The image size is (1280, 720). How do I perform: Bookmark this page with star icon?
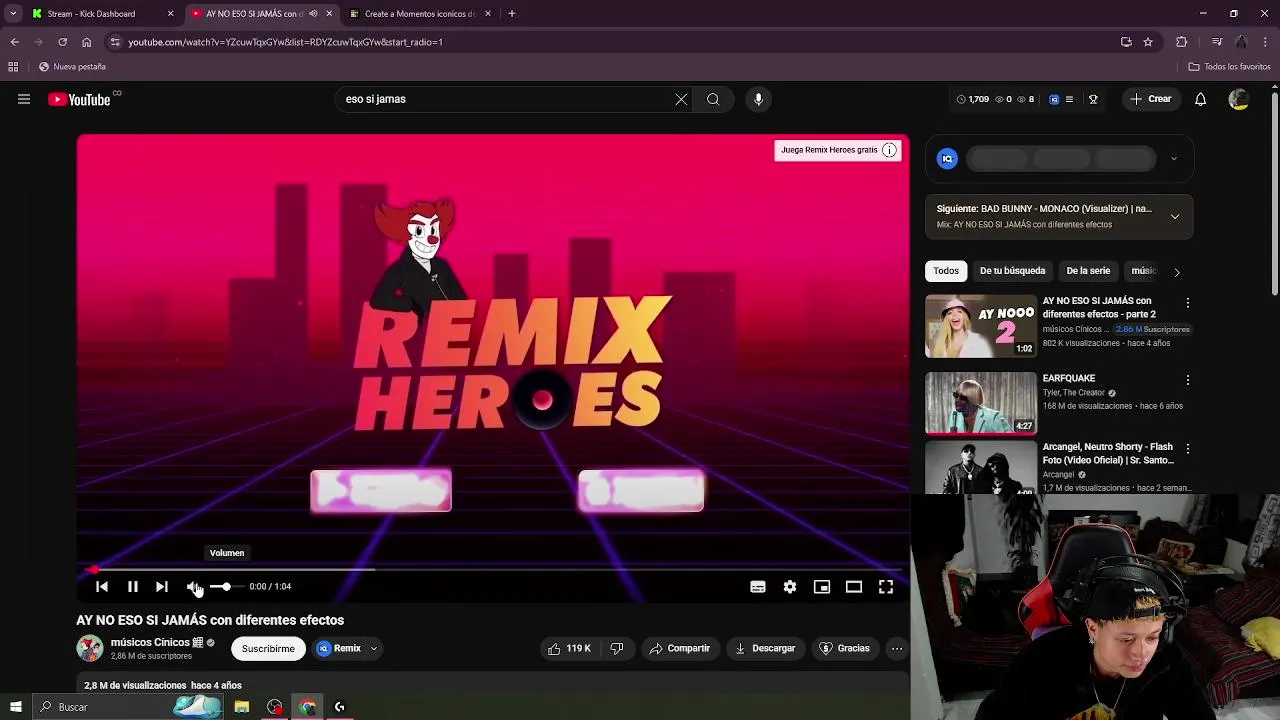point(1148,42)
